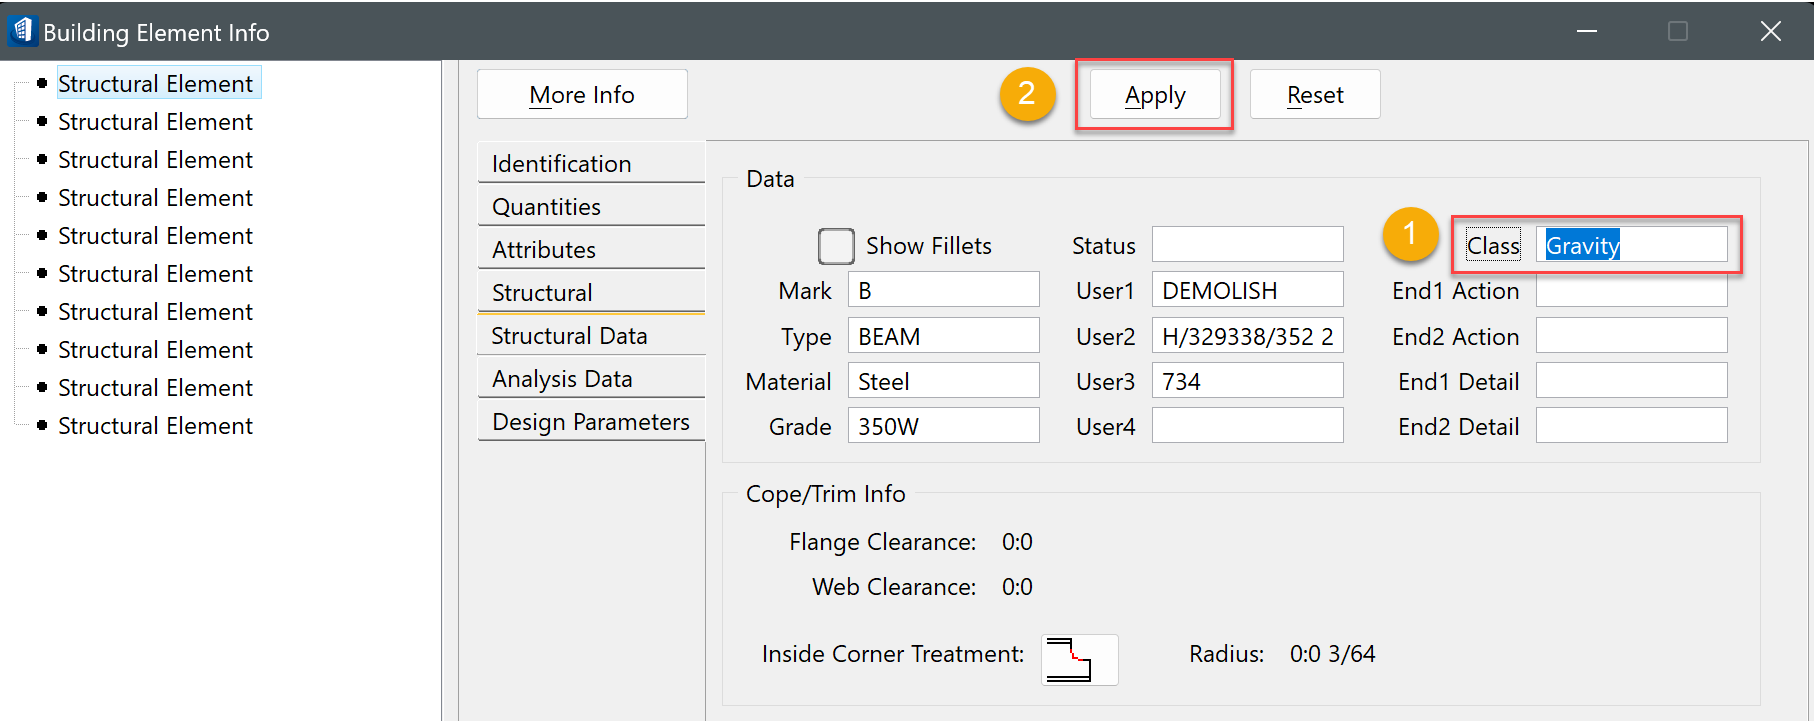The width and height of the screenshot is (1814, 721).
Task: Switch to the Structural Data tab
Action: (591, 335)
